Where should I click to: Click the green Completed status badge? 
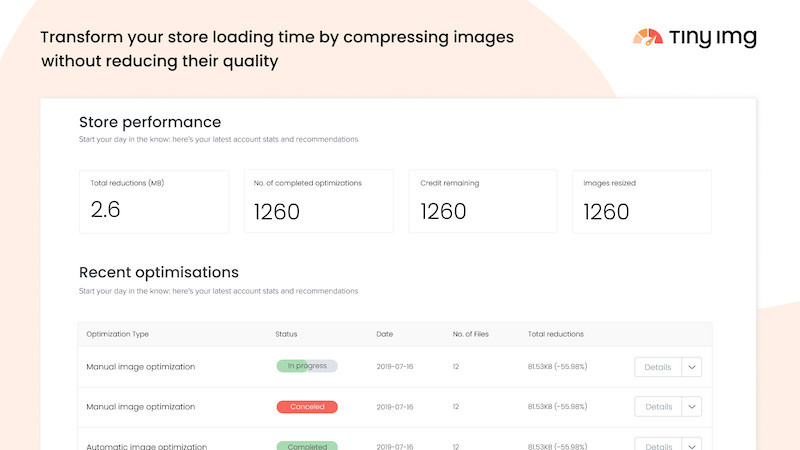click(307, 445)
